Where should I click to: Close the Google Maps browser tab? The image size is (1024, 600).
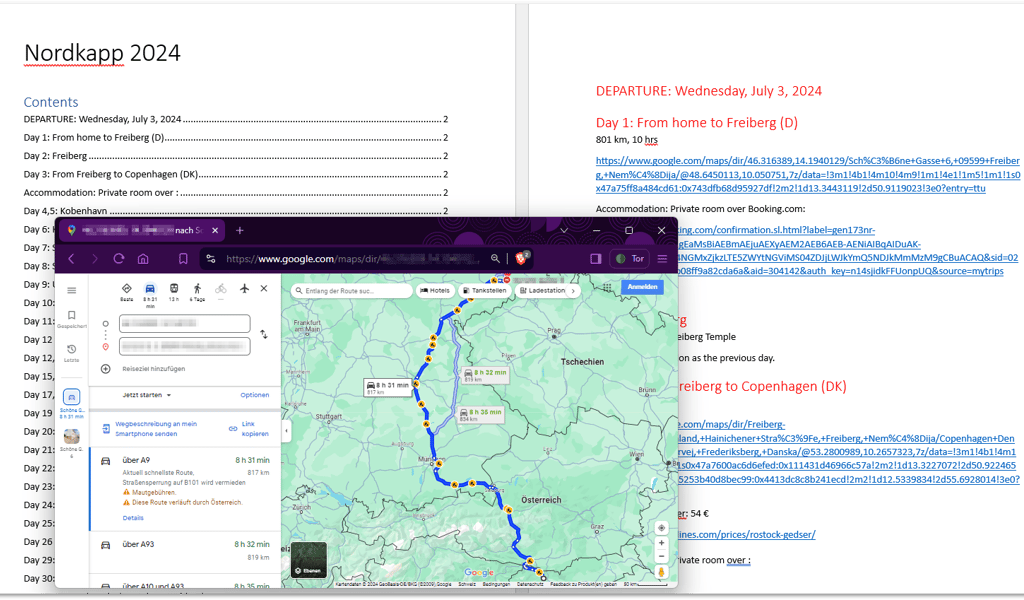coord(215,230)
